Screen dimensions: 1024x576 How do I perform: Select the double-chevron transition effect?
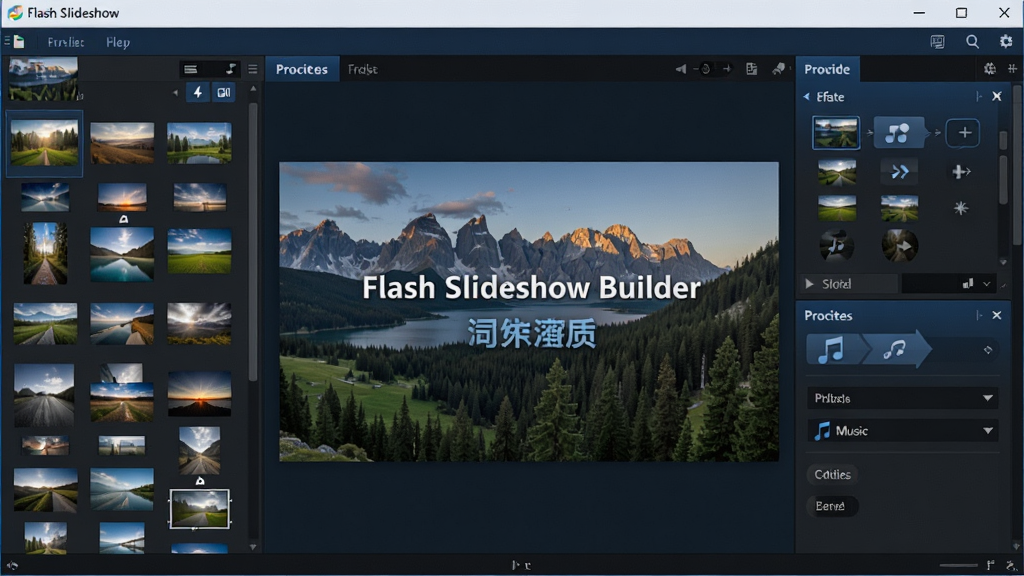click(x=899, y=172)
